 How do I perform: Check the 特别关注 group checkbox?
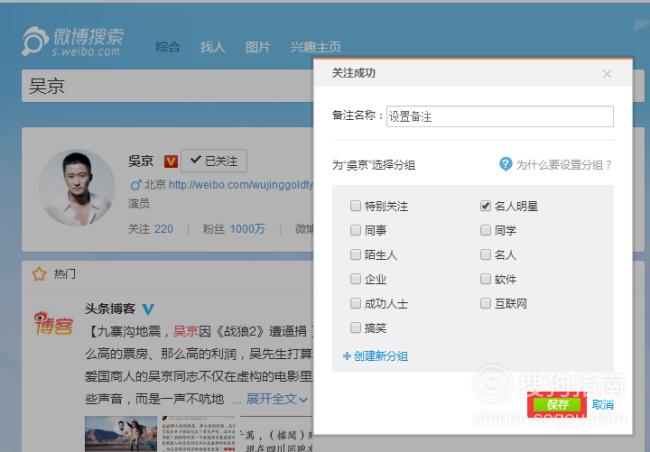point(355,206)
